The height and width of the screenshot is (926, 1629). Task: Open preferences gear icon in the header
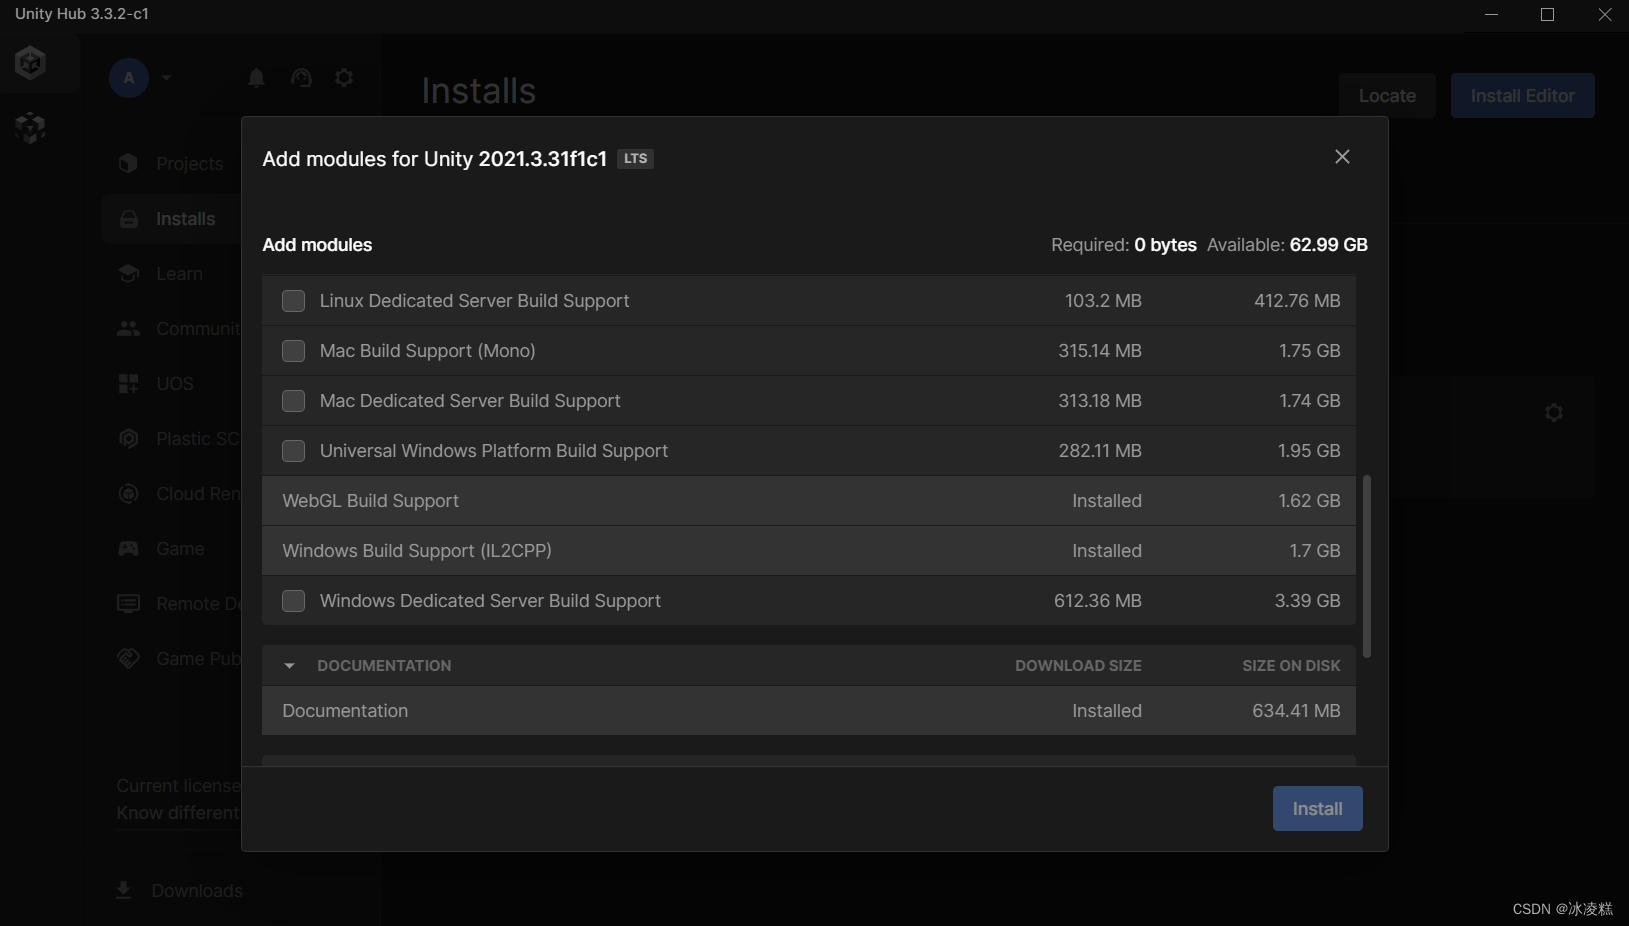344,78
